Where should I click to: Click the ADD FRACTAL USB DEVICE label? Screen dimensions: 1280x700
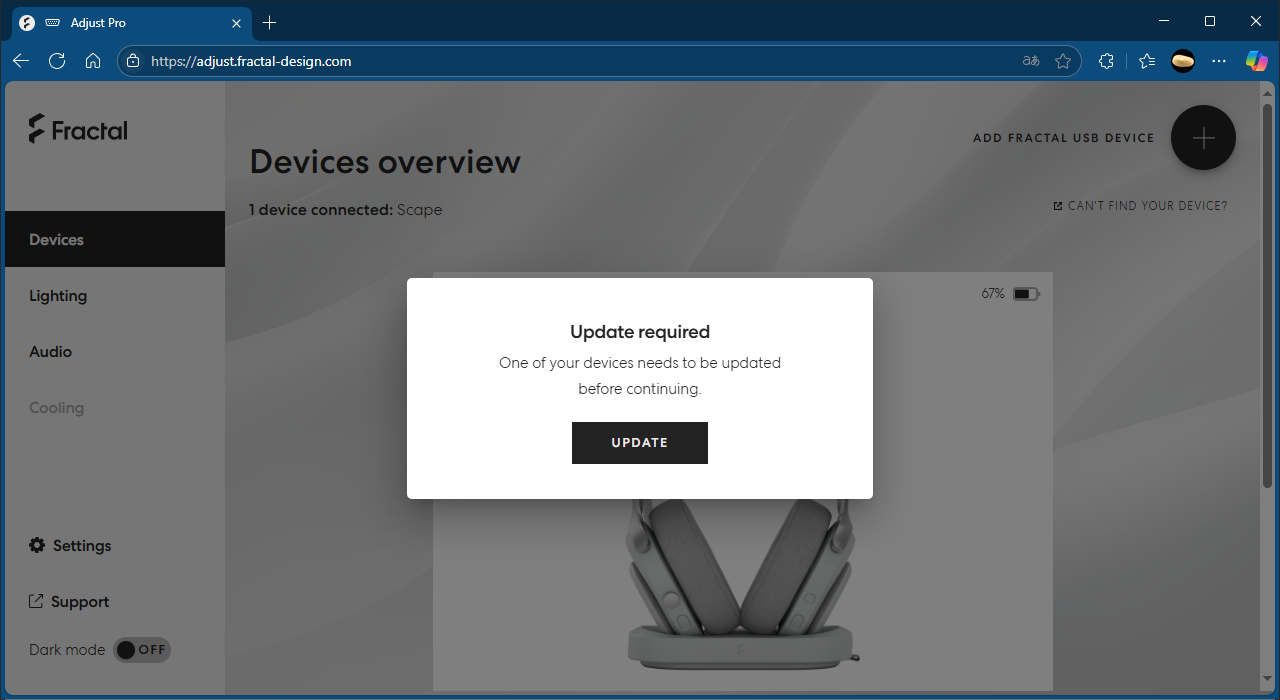(x=1064, y=138)
